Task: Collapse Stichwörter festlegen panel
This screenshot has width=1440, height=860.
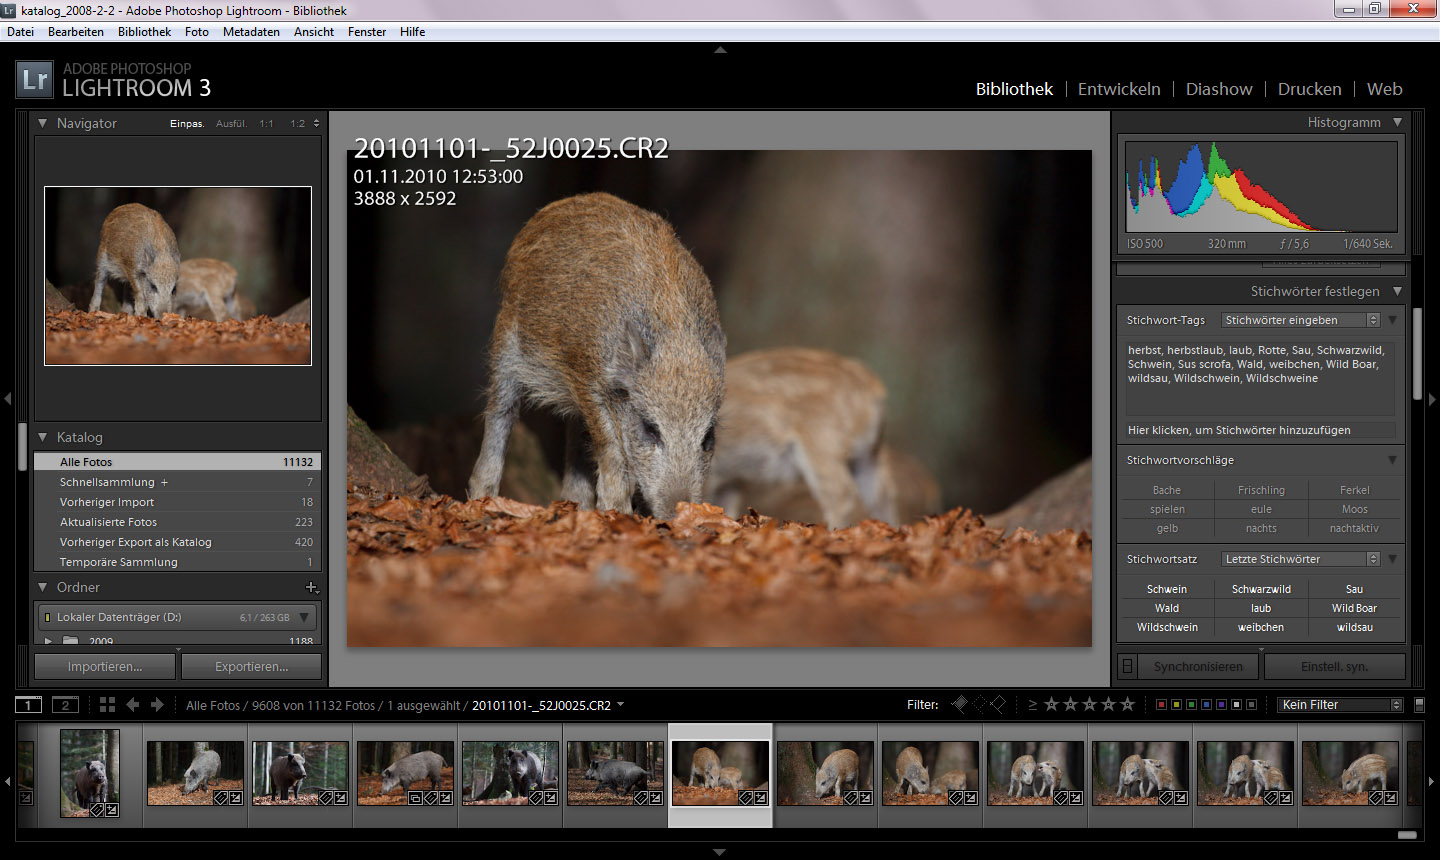Action: click(1397, 291)
